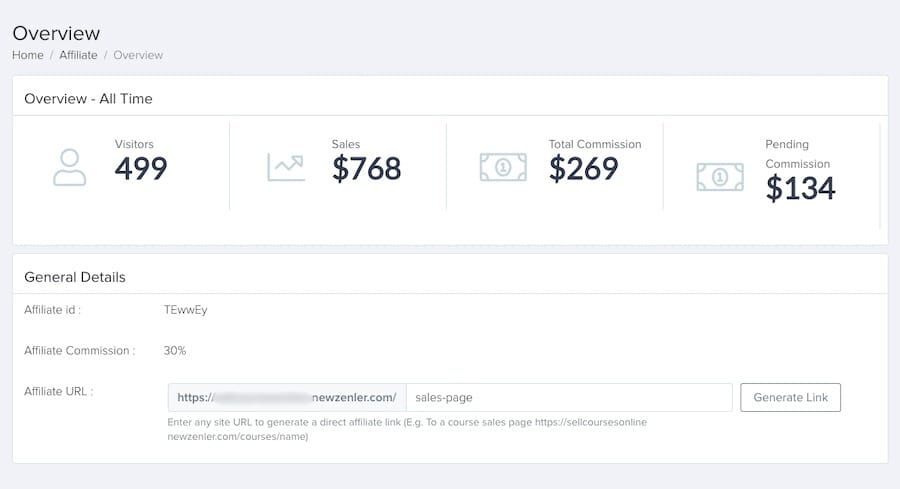Click the Total Commission money icon
Viewport: 900px width, 489px height.
click(x=503, y=167)
